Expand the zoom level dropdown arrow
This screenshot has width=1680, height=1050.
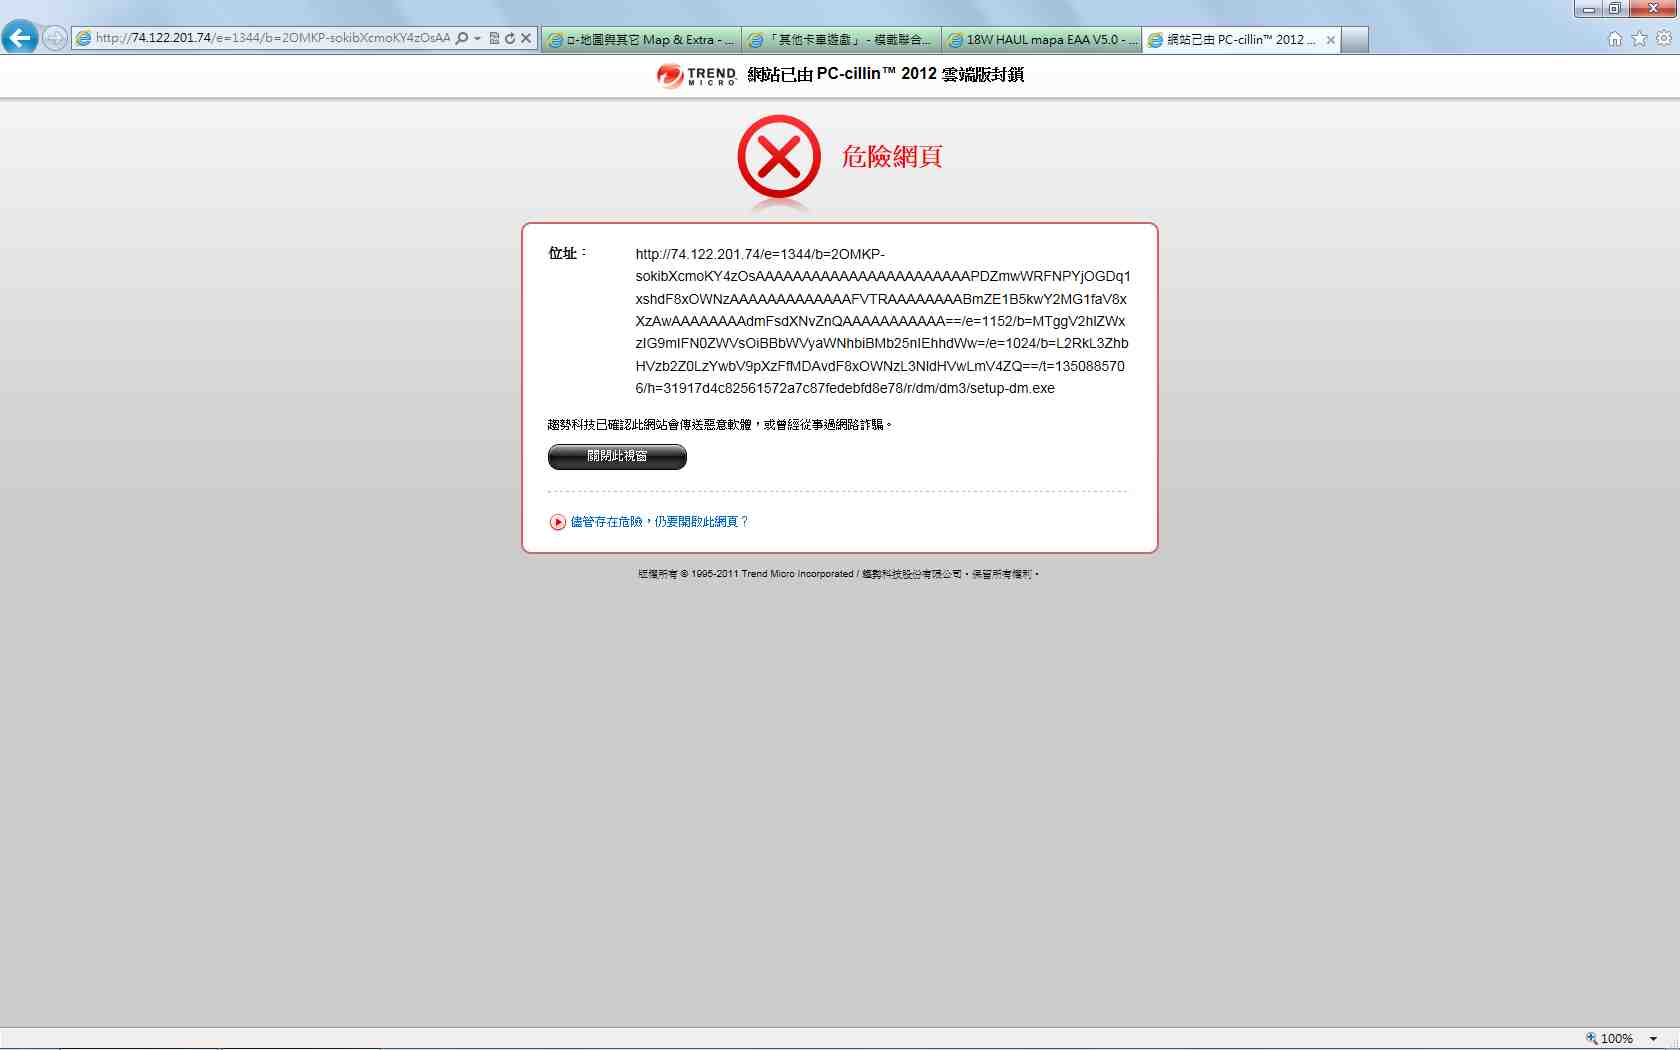1654,1039
